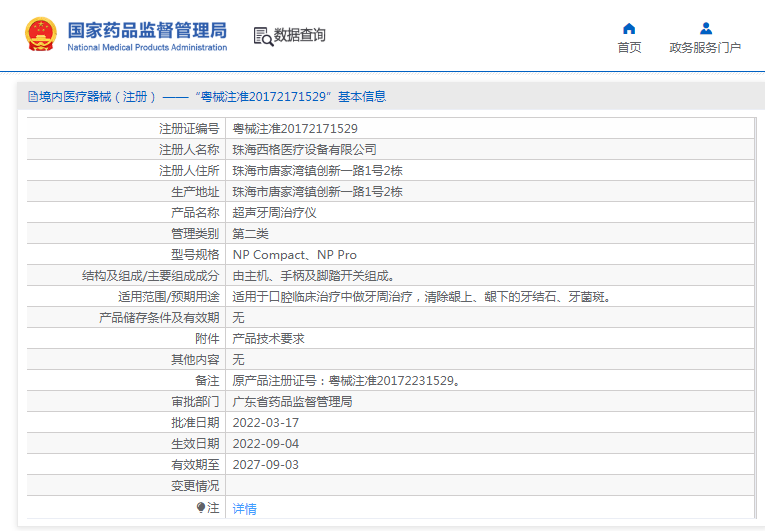Viewport: 765px width, 531px height.
Task: Click the 备注 label
Action: click(x=207, y=380)
